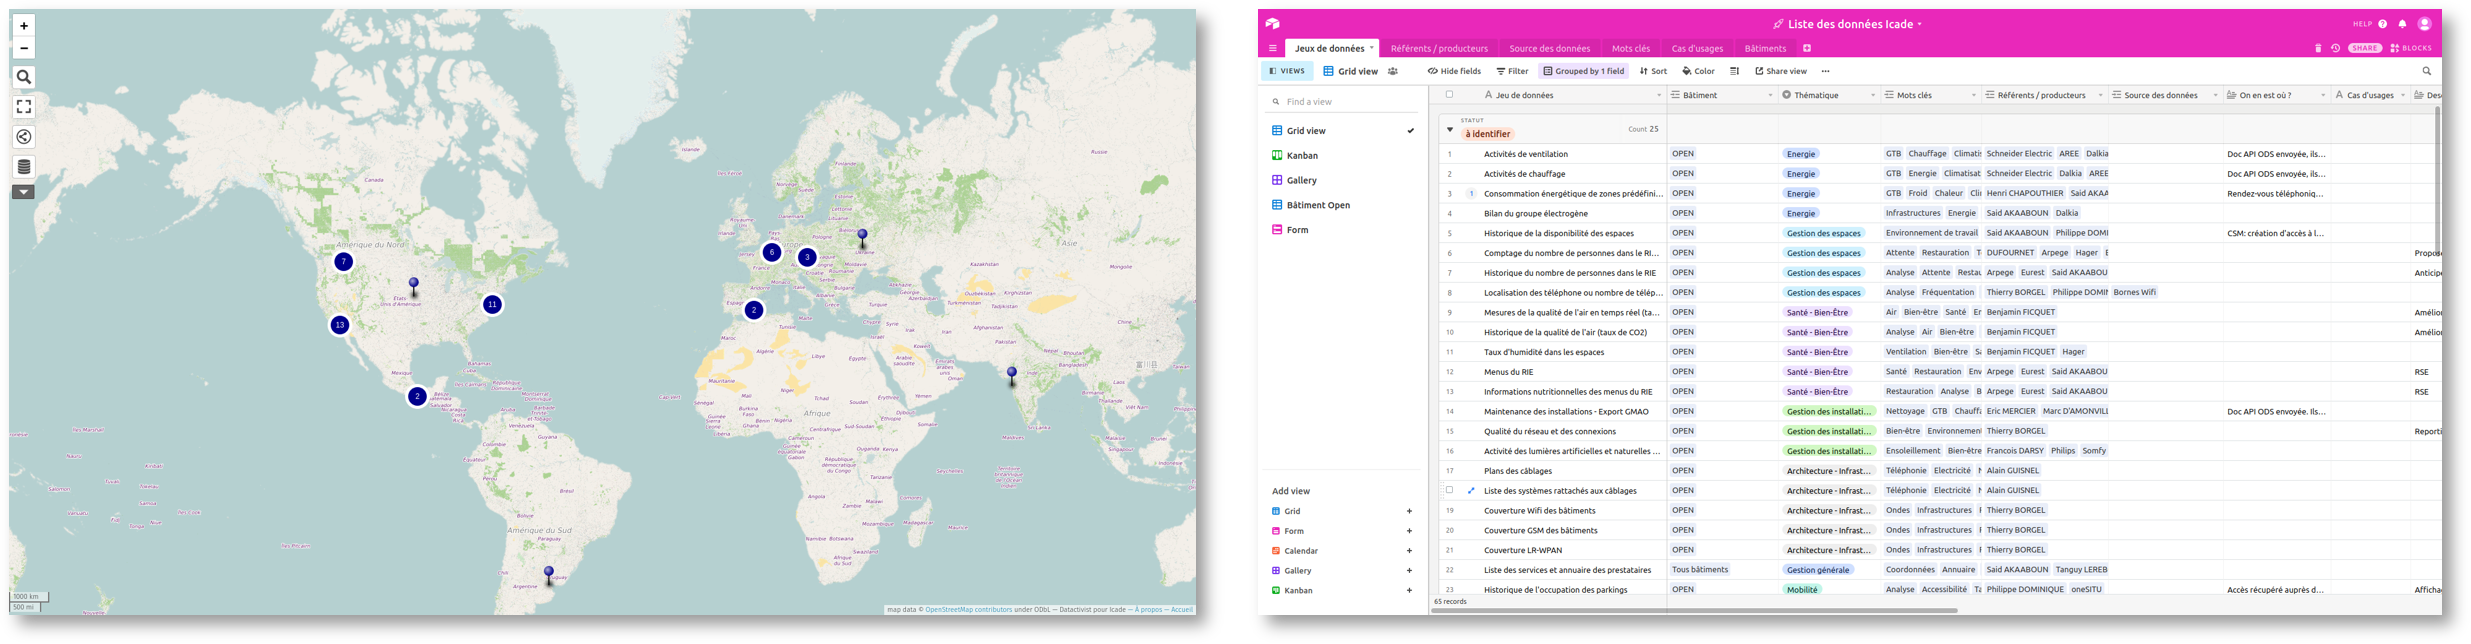Viewport: 2471px width, 644px height.
Task: Open the Filter options
Action: pos(1512,71)
